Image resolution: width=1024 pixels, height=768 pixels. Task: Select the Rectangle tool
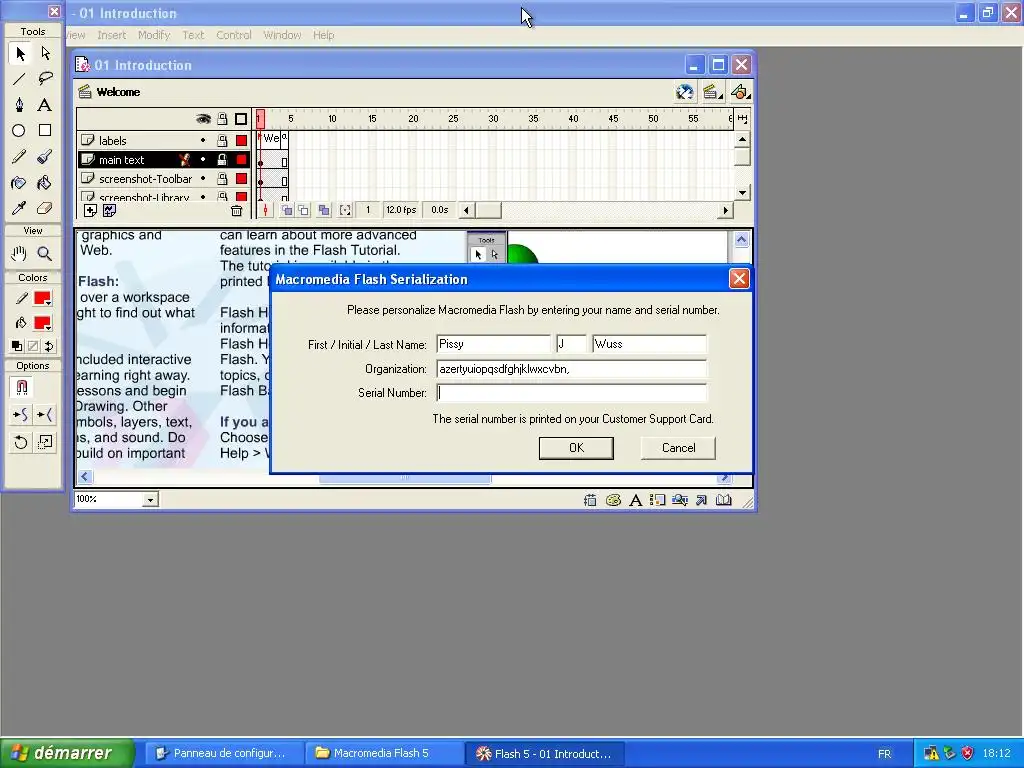pos(45,131)
